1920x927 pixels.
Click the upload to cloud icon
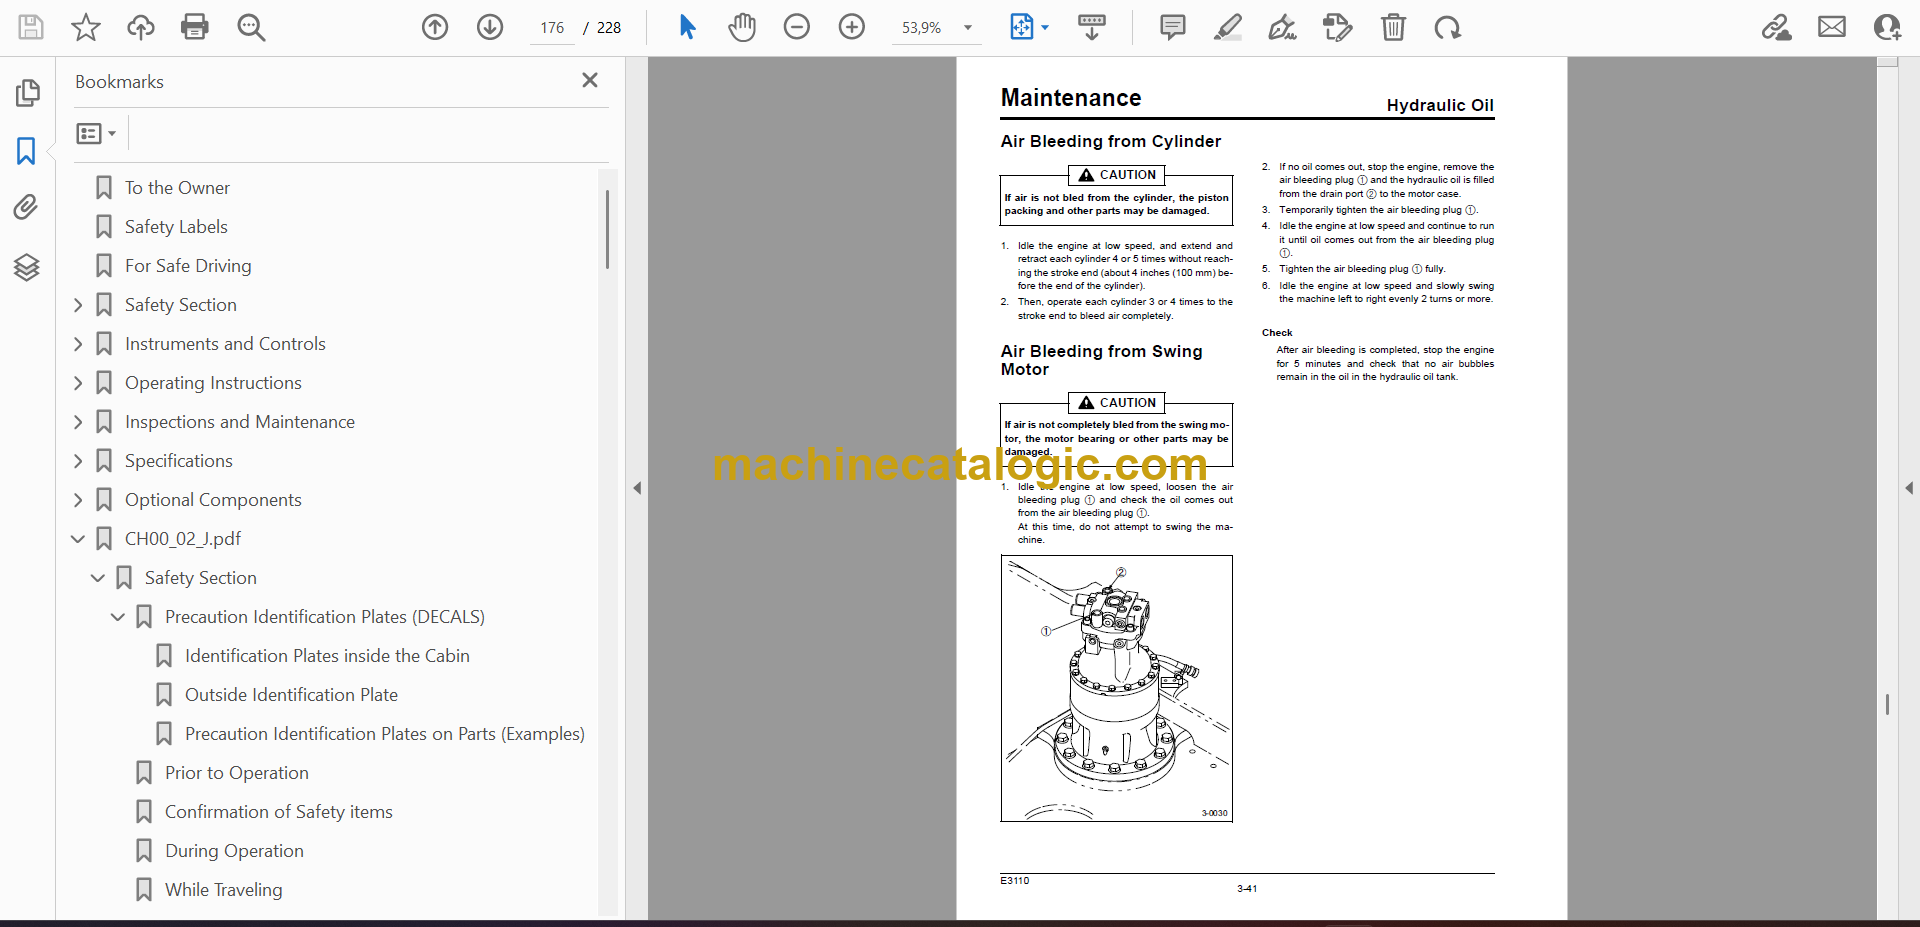(x=141, y=27)
